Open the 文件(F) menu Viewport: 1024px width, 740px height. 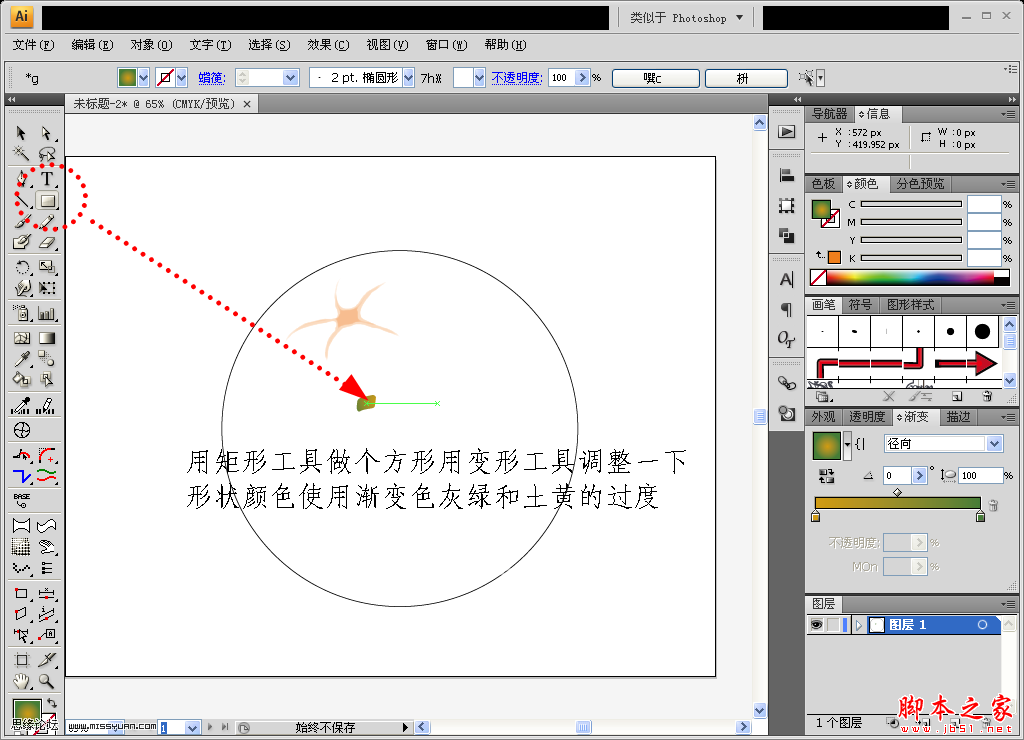tap(33, 44)
